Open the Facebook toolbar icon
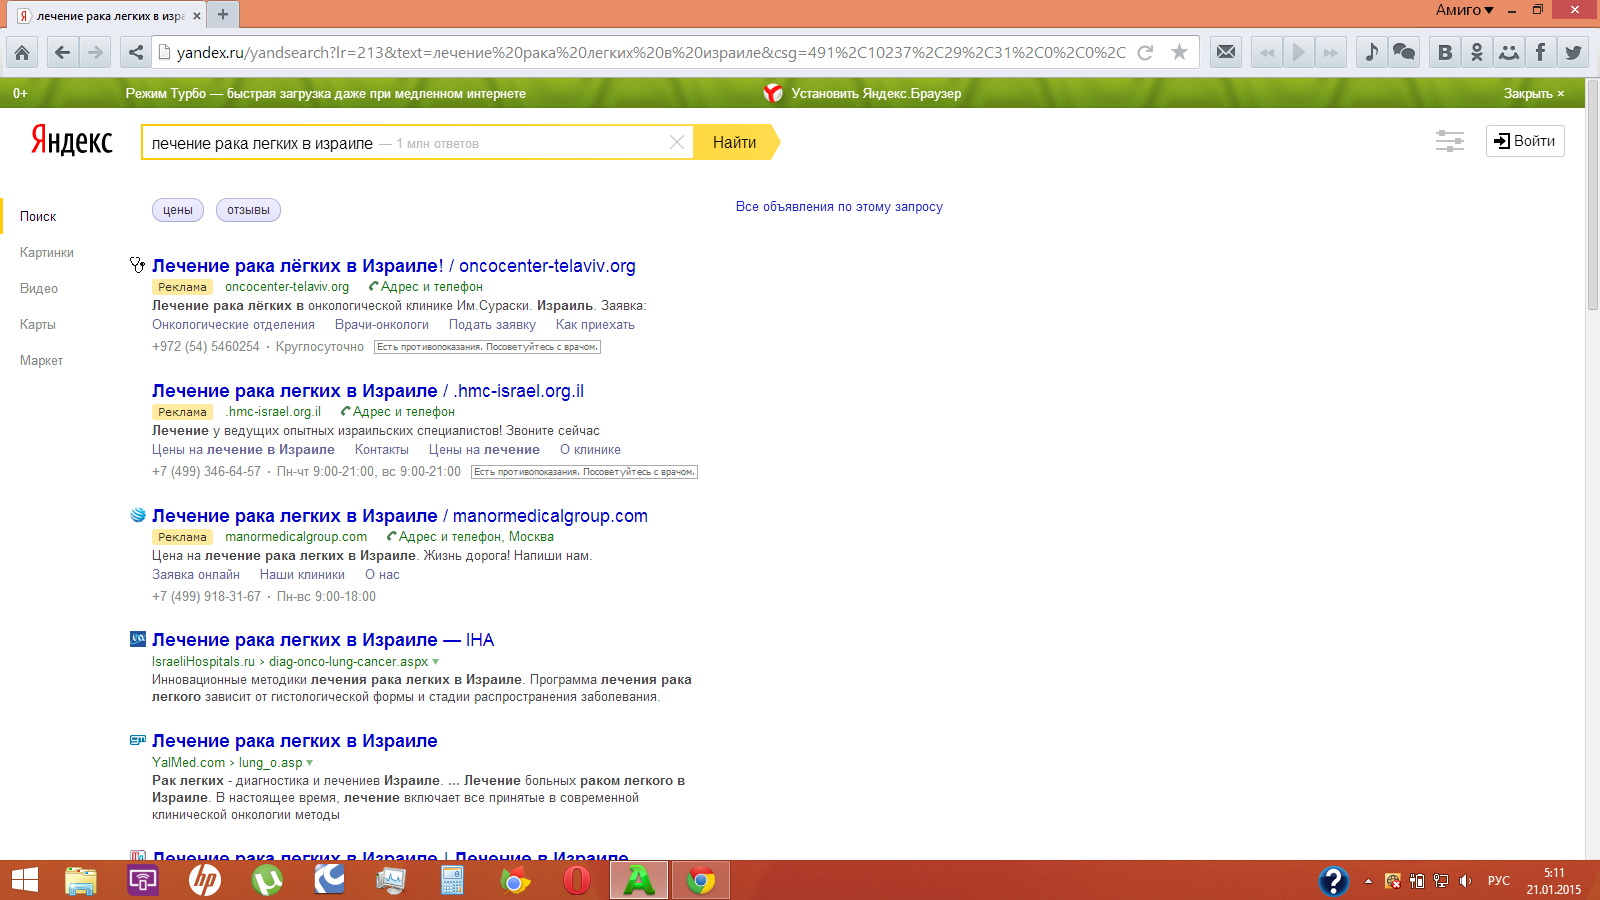 pos(1540,52)
